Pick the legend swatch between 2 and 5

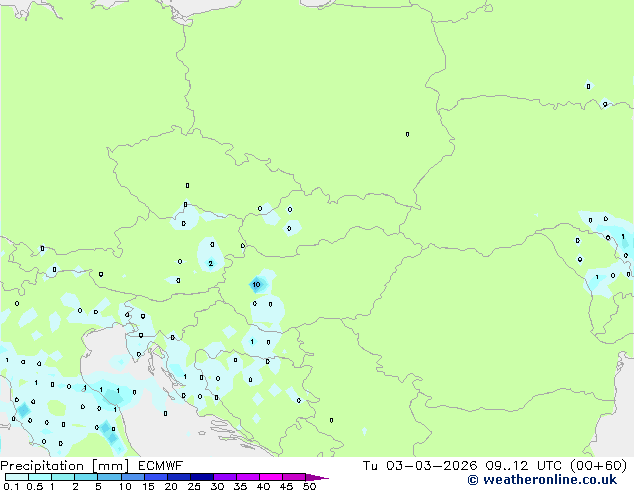click(86, 477)
